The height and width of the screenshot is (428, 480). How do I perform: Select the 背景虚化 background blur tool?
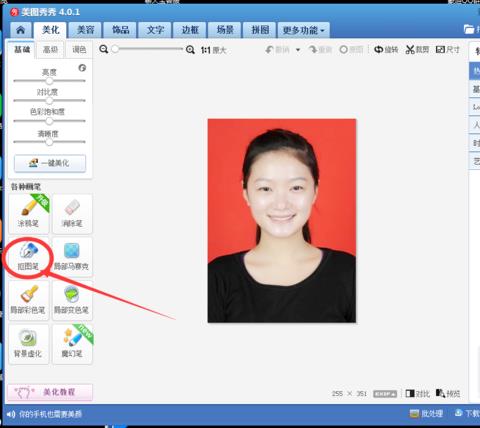tap(29, 344)
